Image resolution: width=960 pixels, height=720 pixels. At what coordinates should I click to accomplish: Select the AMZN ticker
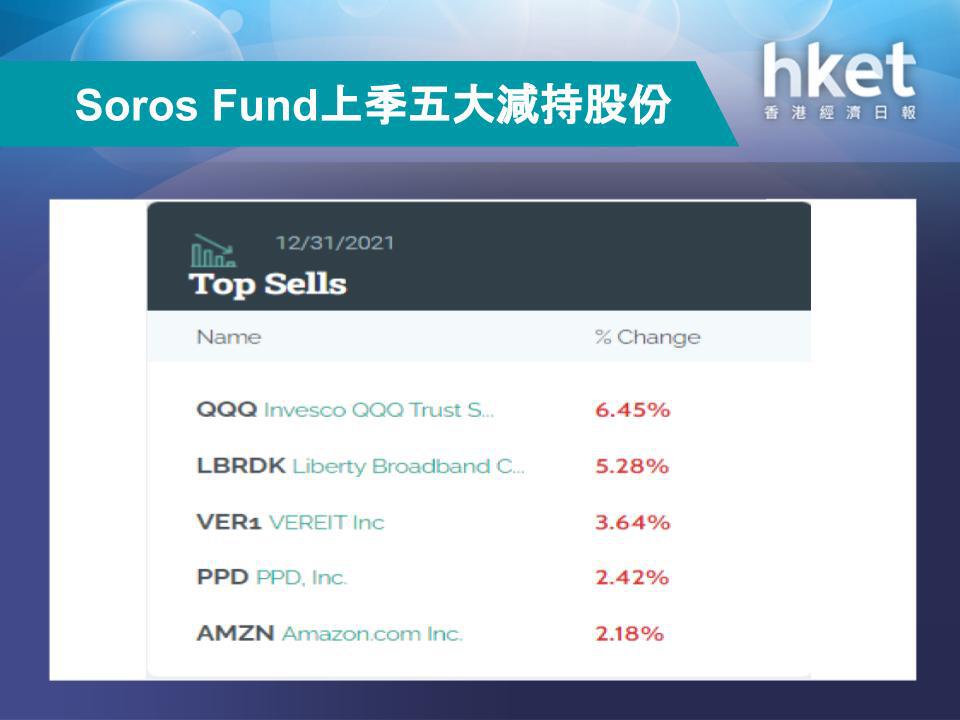pyautogui.click(x=235, y=633)
